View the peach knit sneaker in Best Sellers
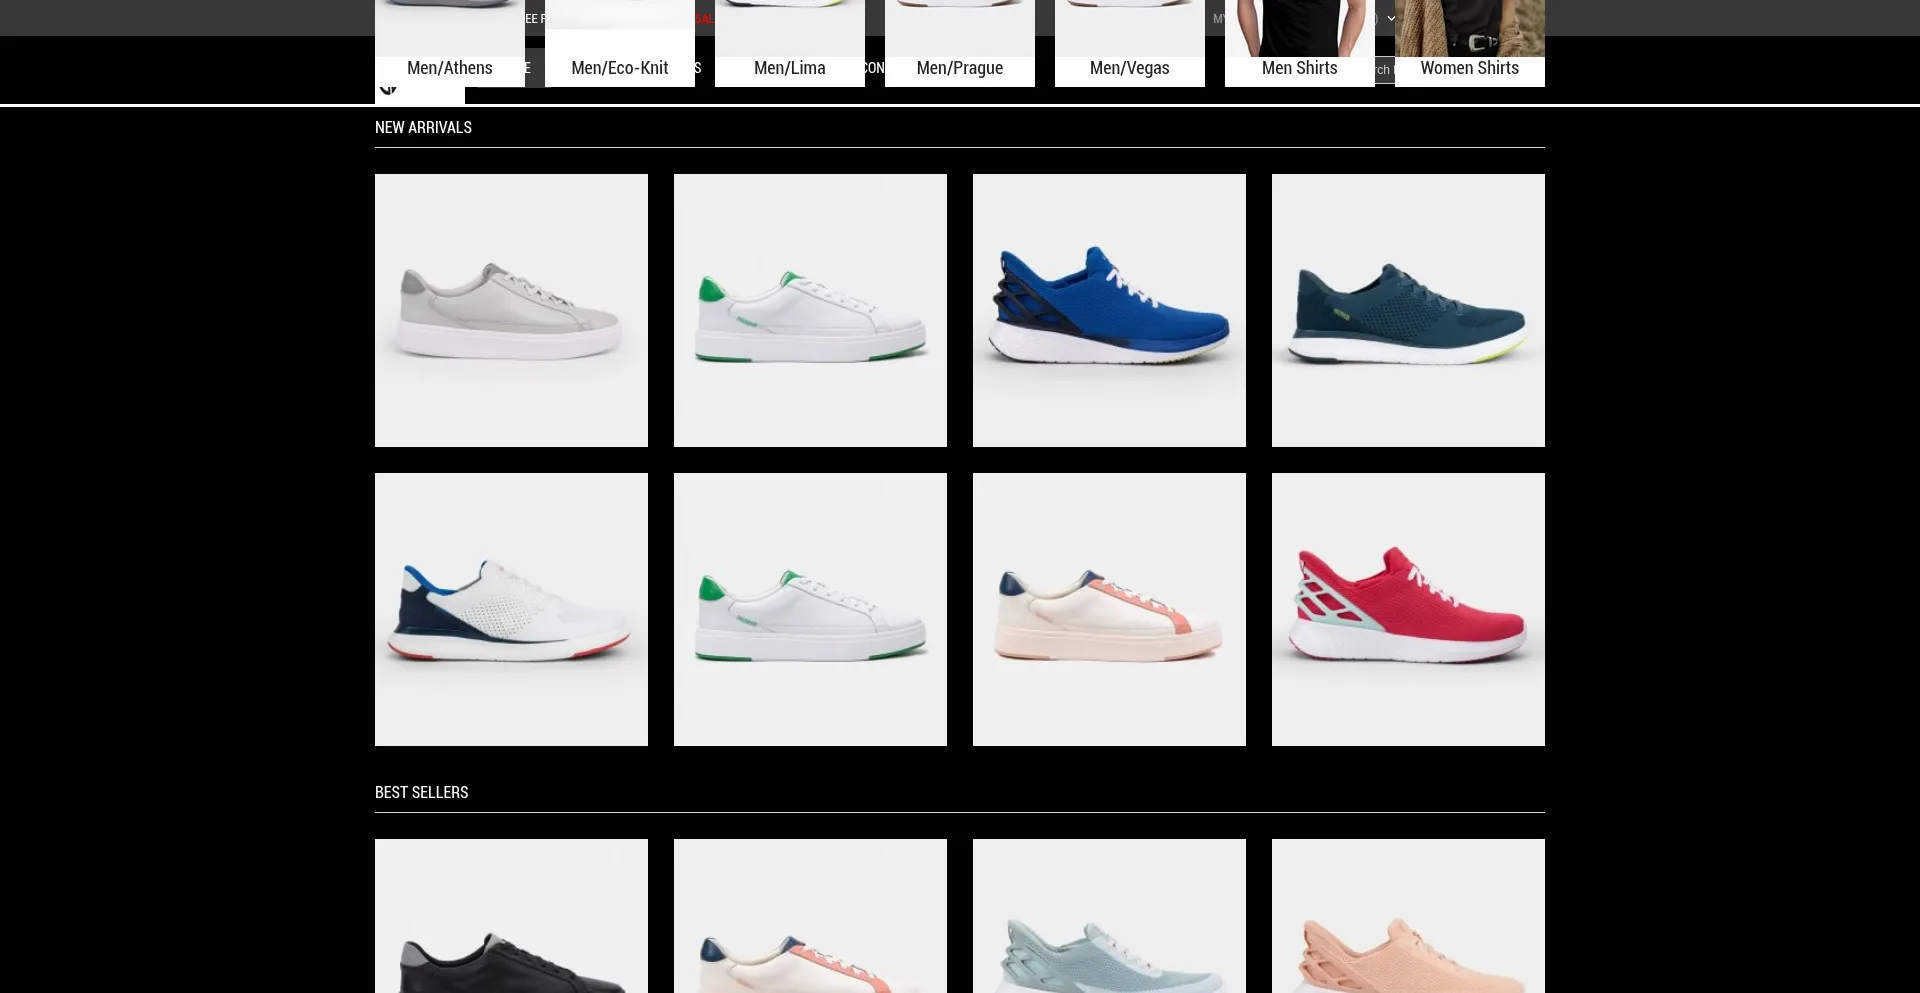Viewport: 1920px width, 993px height. point(1408,916)
